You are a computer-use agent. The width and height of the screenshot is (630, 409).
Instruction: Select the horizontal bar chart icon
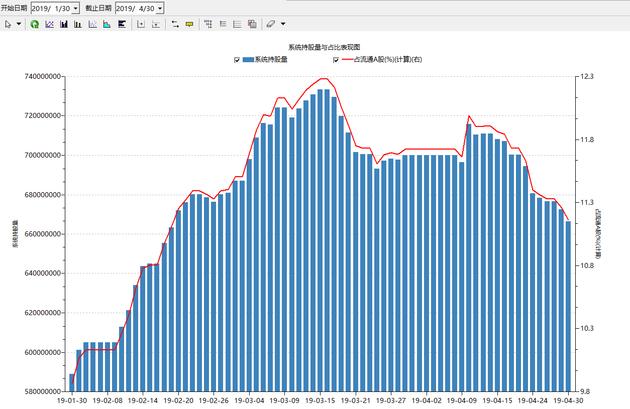coord(122,24)
